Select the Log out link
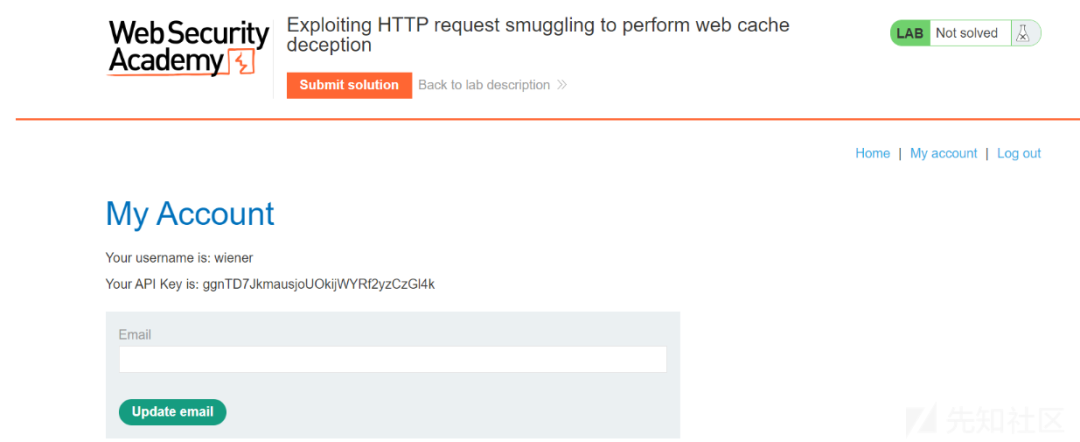The width and height of the screenshot is (1080, 442). (1019, 154)
